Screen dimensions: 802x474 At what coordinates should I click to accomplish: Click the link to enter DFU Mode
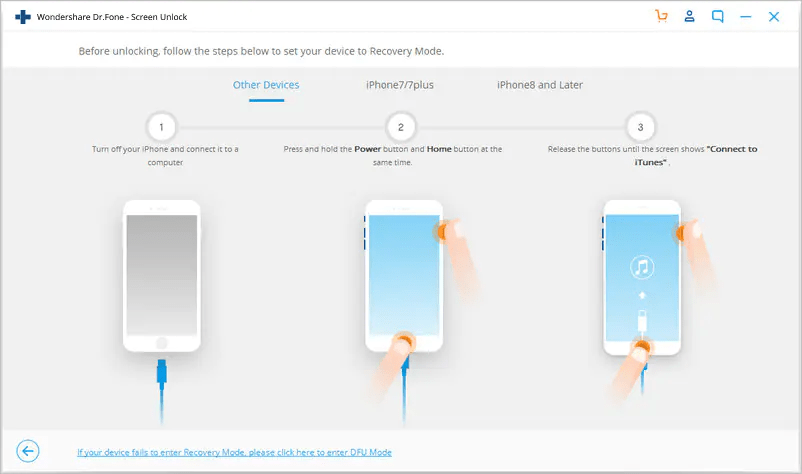[234, 453]
